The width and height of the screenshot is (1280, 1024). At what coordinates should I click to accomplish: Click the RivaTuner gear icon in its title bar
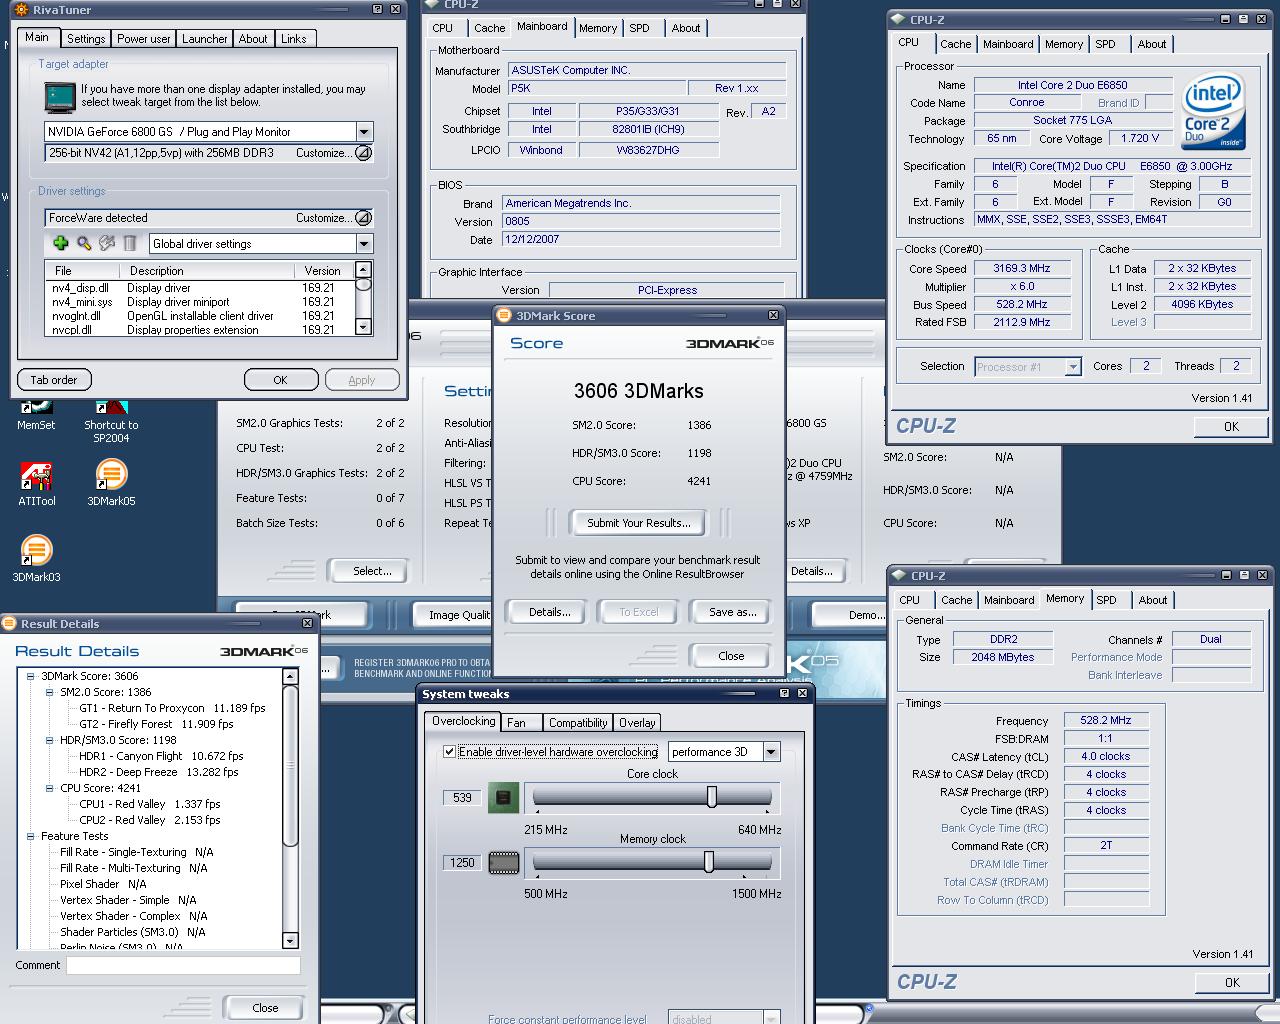[22, 10]
